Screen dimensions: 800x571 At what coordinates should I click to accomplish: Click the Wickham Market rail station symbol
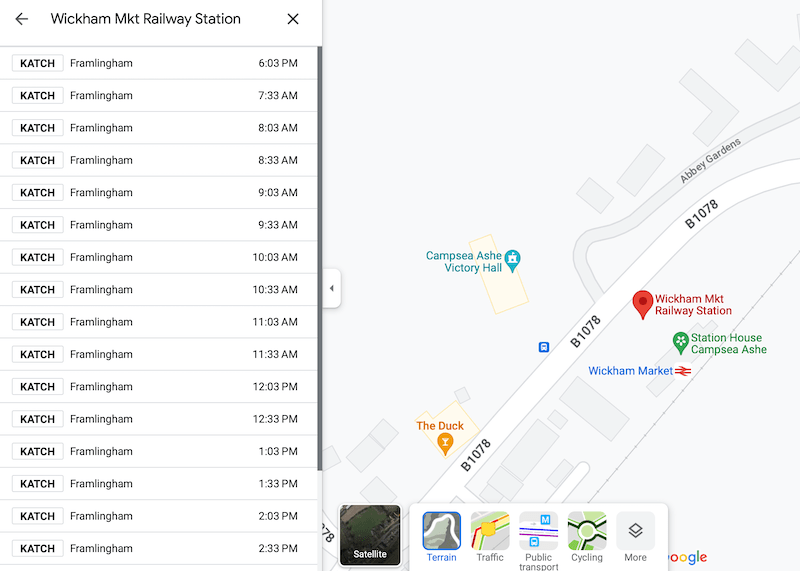684,371
